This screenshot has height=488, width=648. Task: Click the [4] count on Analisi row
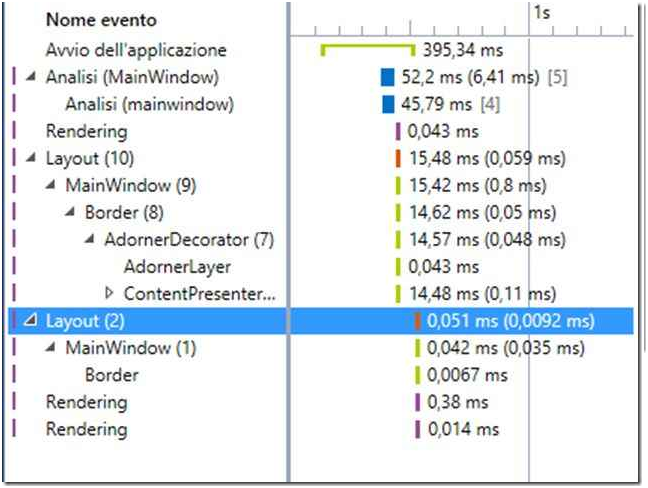(490, 104)
